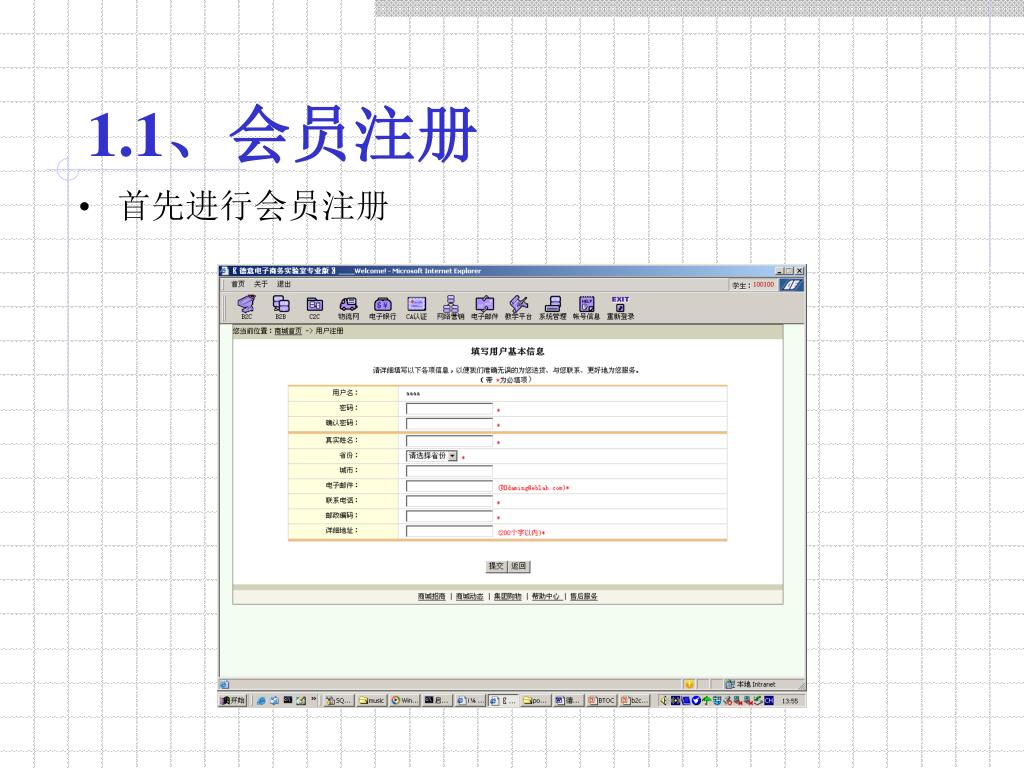Open the 退出 menu
1024x768 pixels.
283,284
